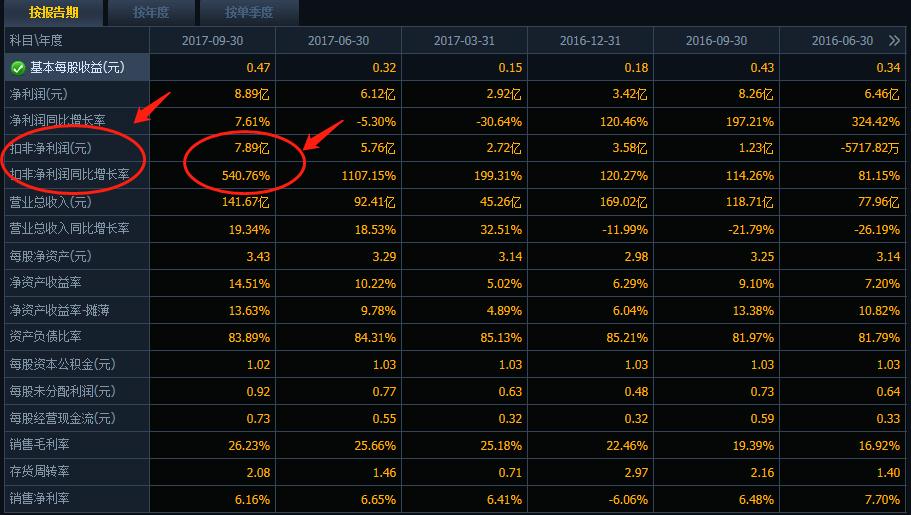Click the 169.02亿 revenue value
Screen dimensions: 911x515
[623, 202]
